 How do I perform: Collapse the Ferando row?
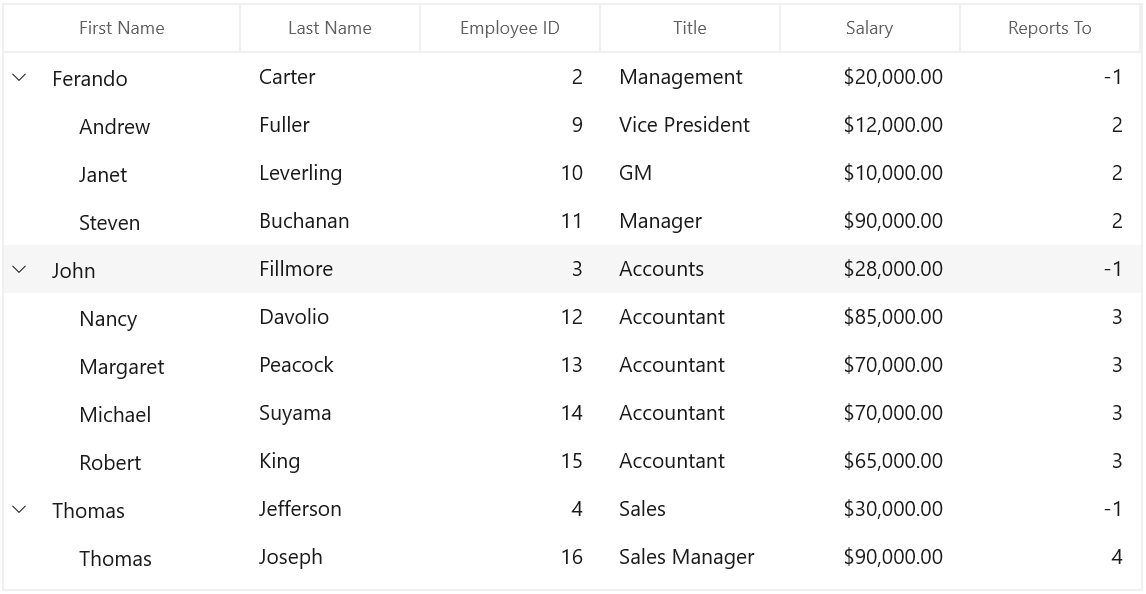[x=20, y=77]
